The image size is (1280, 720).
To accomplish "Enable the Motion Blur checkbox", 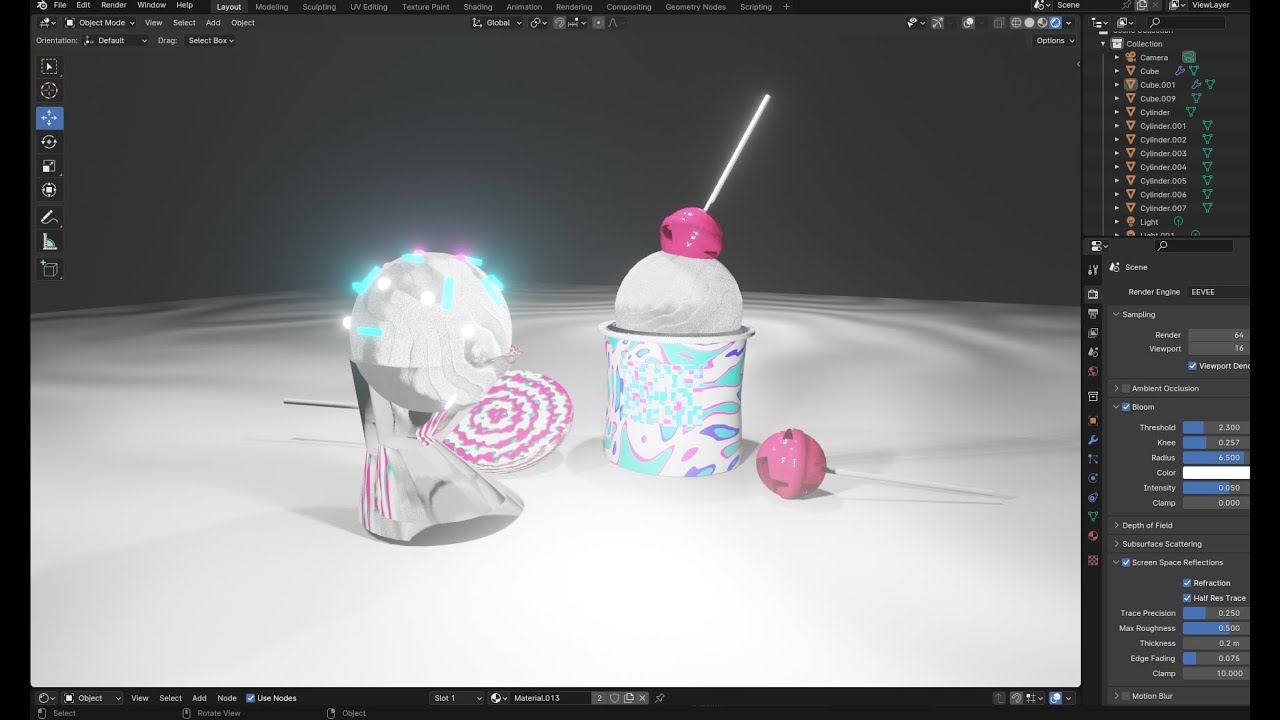I will (x=1126, y=696).
